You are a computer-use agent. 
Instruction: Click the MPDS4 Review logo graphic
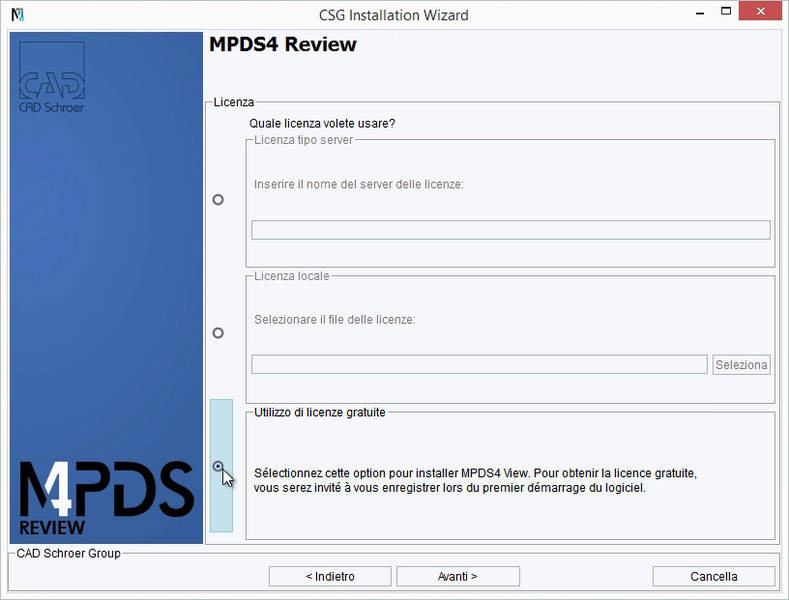point(106,498)
